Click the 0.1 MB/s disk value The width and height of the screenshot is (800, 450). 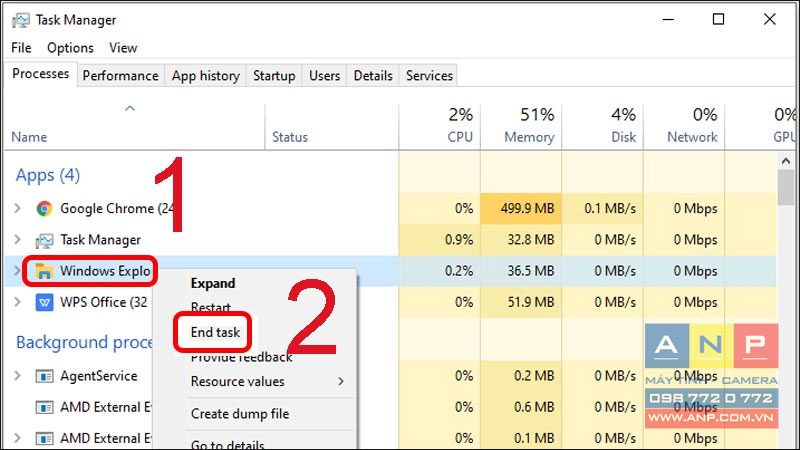click(610, 209)
